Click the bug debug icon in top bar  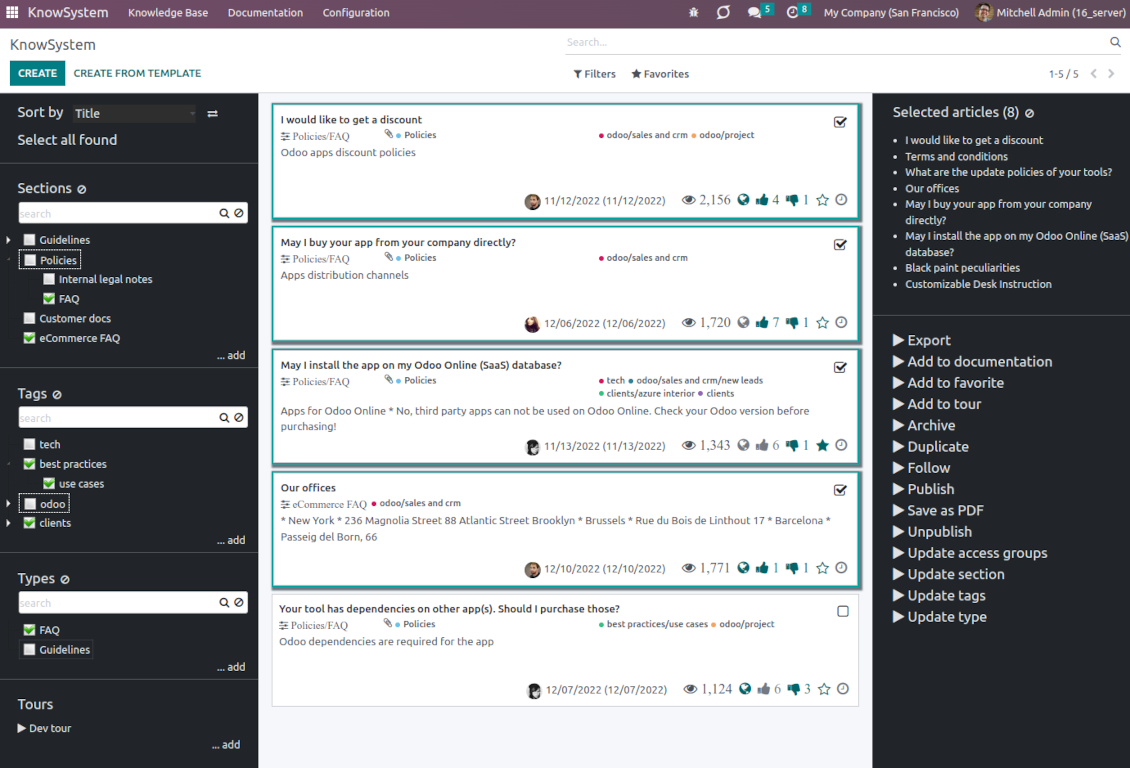click(x=693, y=12)
